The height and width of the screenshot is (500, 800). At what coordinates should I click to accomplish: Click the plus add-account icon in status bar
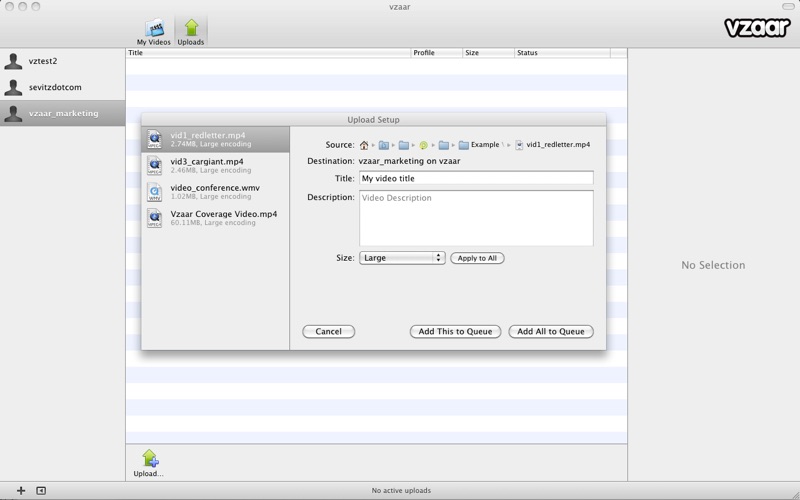(x=21, y=490)
